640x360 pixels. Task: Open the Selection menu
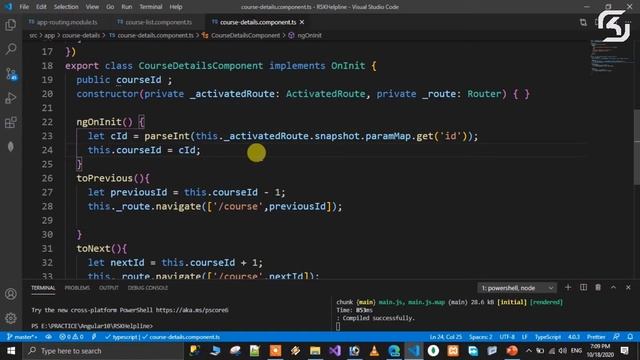[66, 7]
